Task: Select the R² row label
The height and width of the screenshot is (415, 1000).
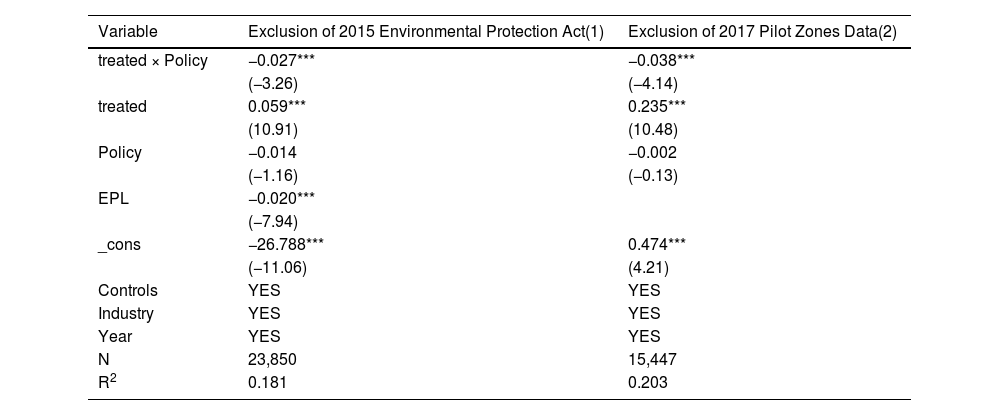Action: click(x=109, y=382)
